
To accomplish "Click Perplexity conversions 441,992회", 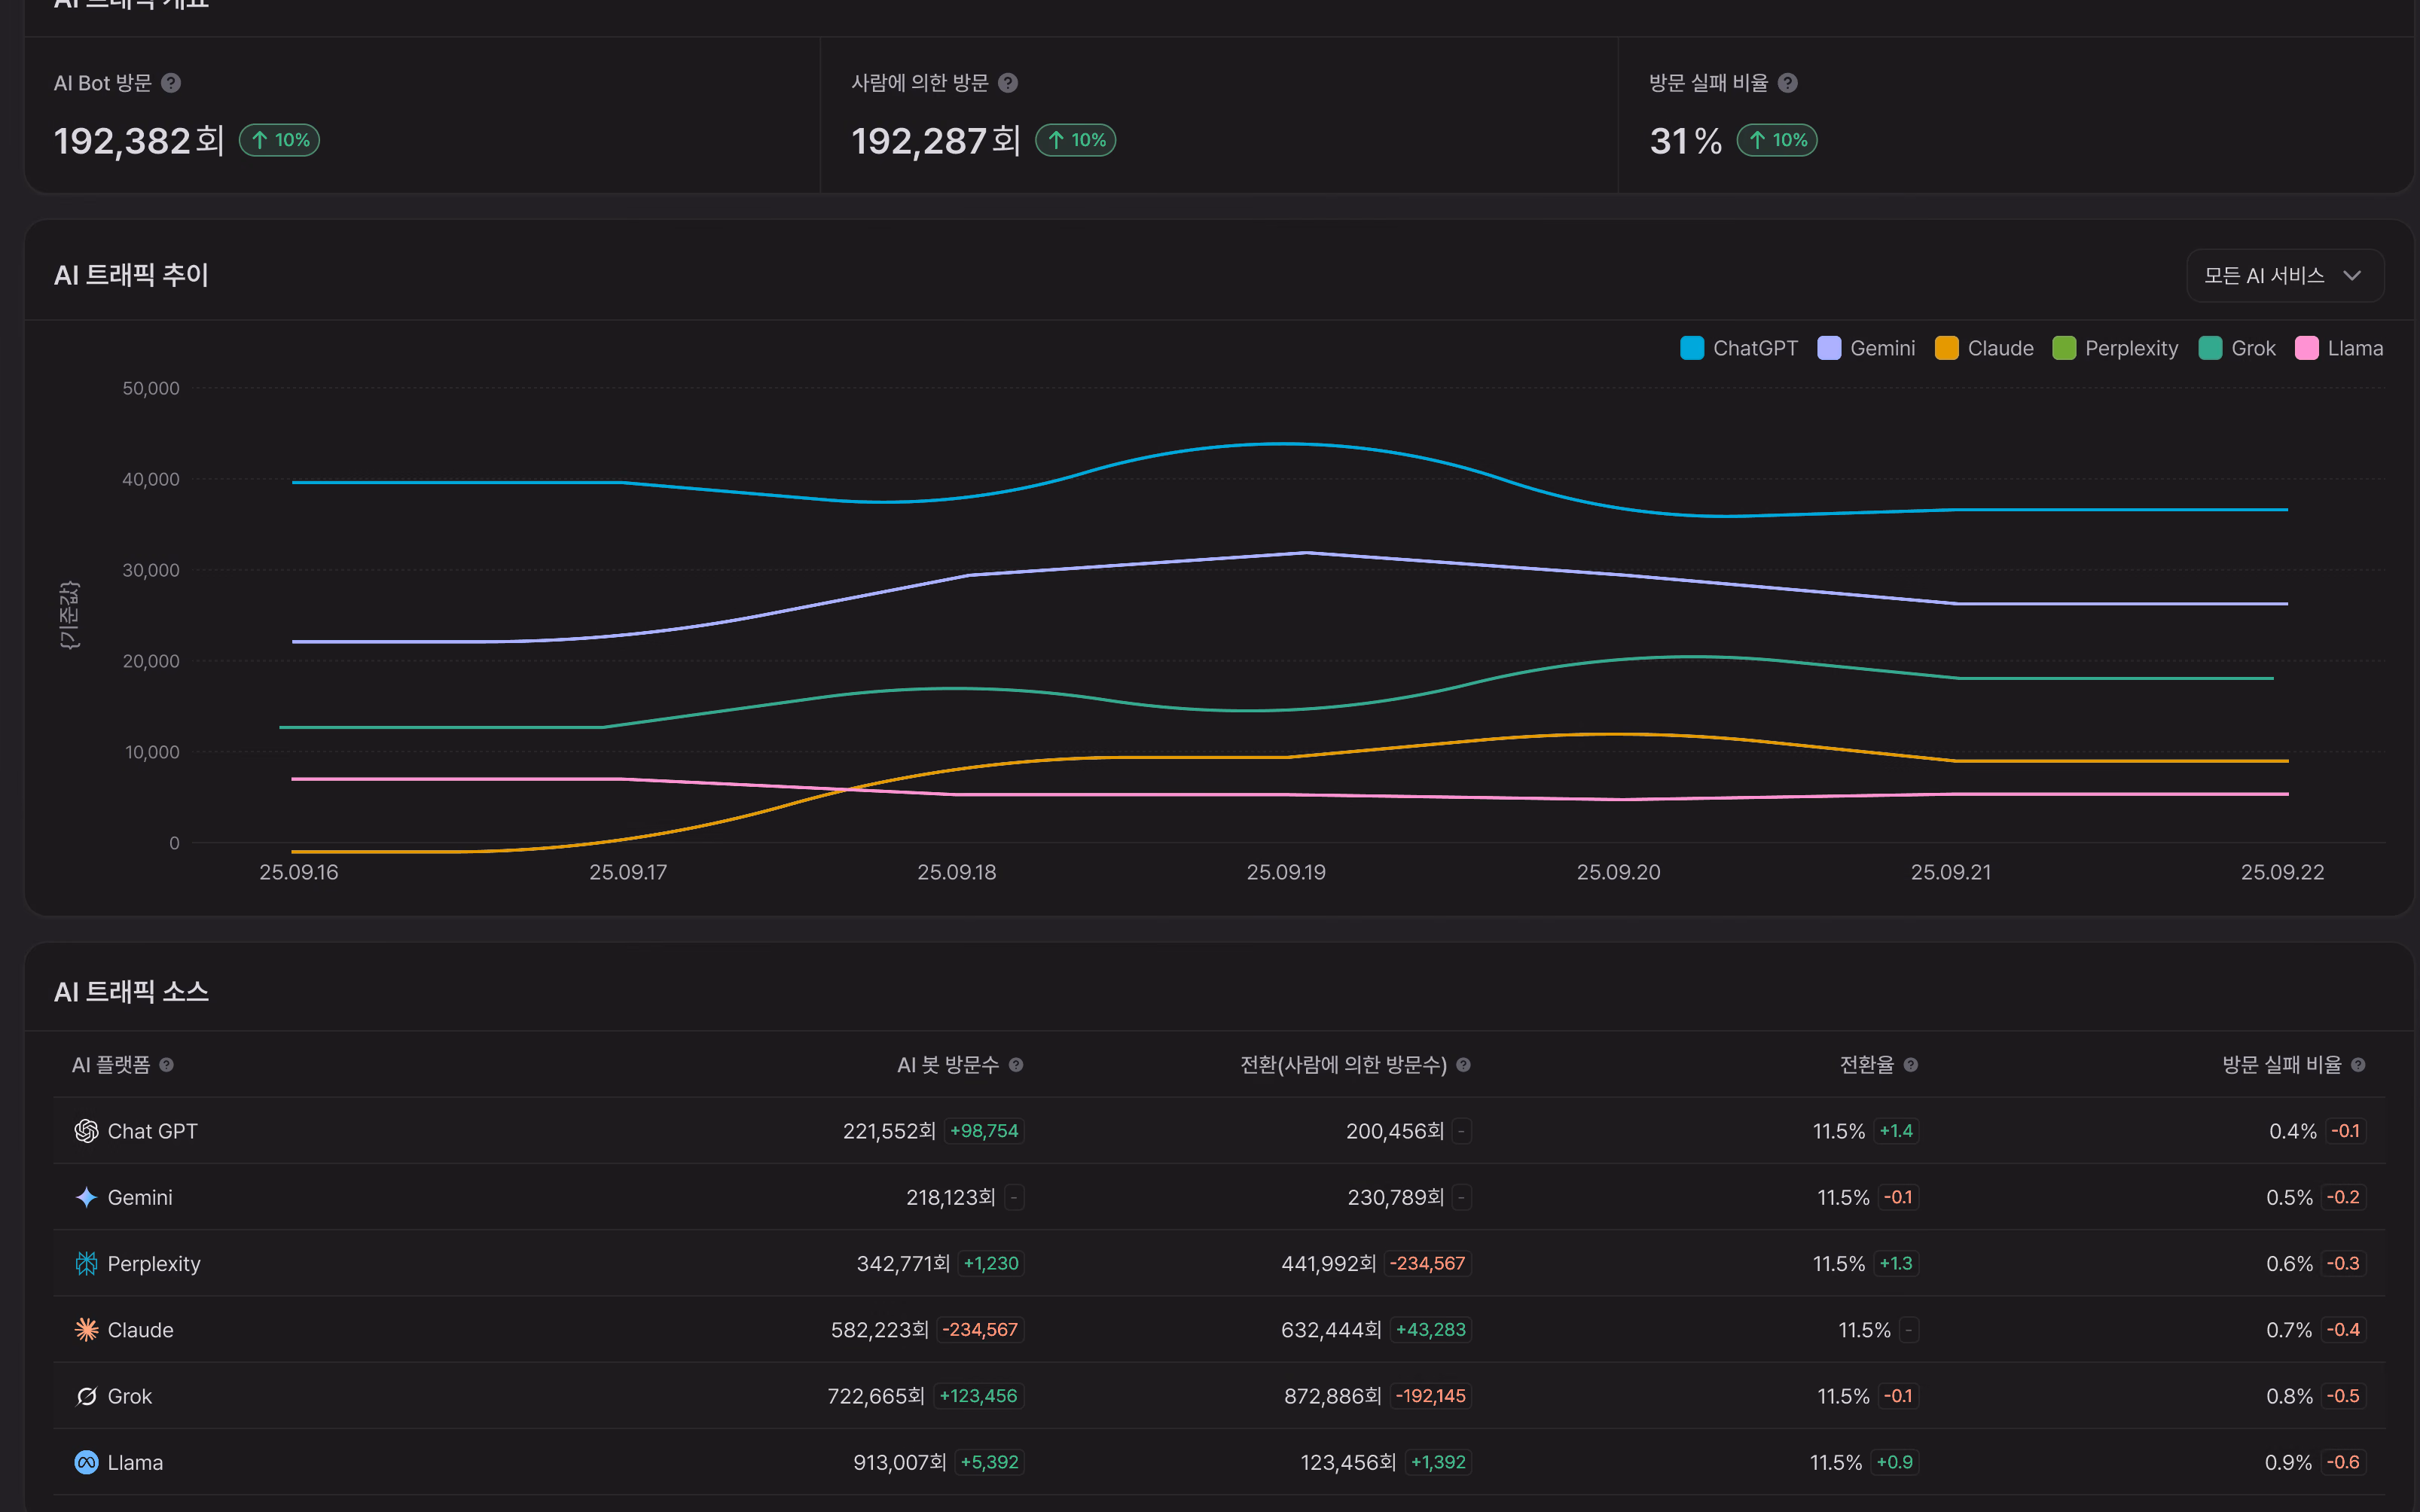I will pos(1329,1264).
